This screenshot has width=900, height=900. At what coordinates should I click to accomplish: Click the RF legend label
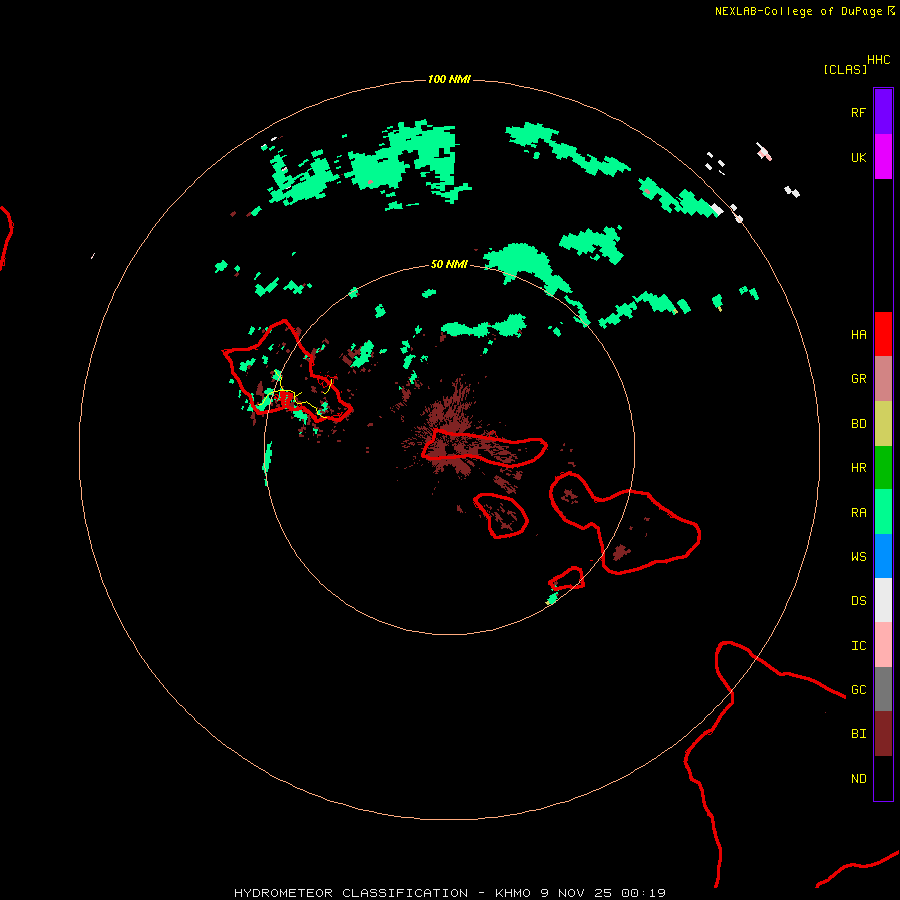click(858, 112)
